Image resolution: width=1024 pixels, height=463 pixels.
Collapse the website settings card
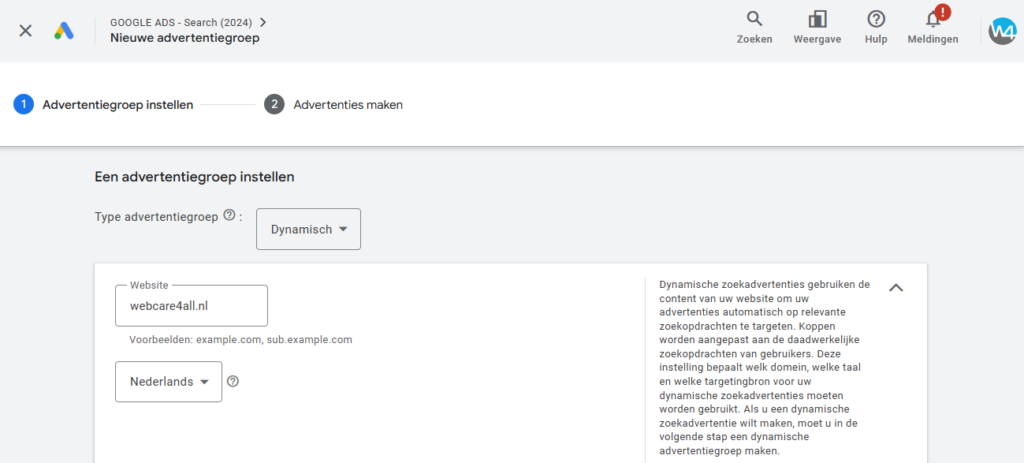point(896,288)
